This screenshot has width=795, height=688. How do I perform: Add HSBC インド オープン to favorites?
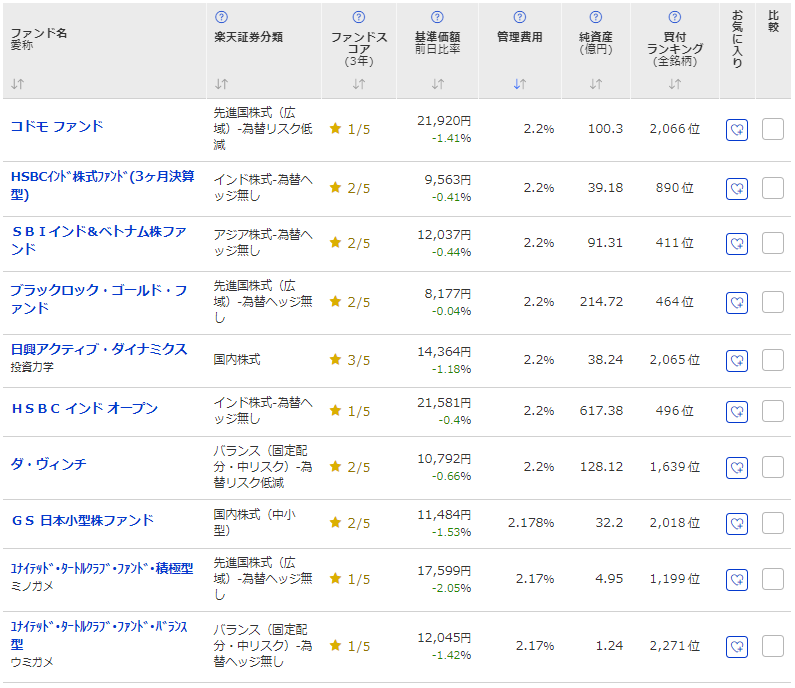pyautogui.click(x=737, y=411)
